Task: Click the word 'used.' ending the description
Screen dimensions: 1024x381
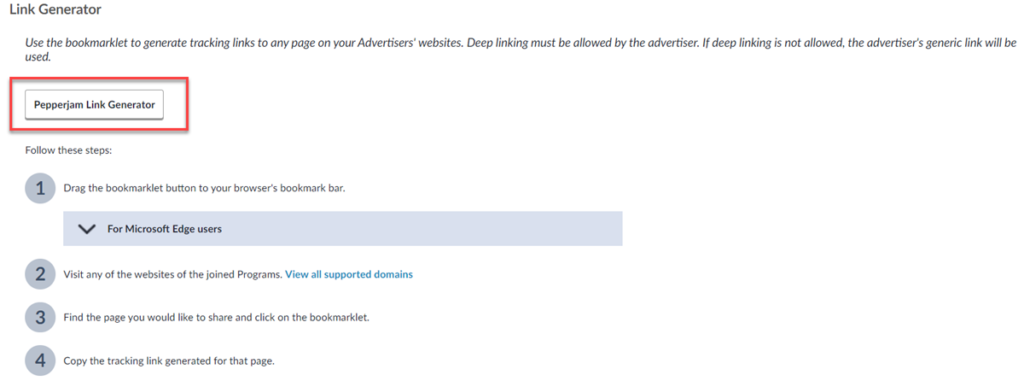Action: coord(38,58)
